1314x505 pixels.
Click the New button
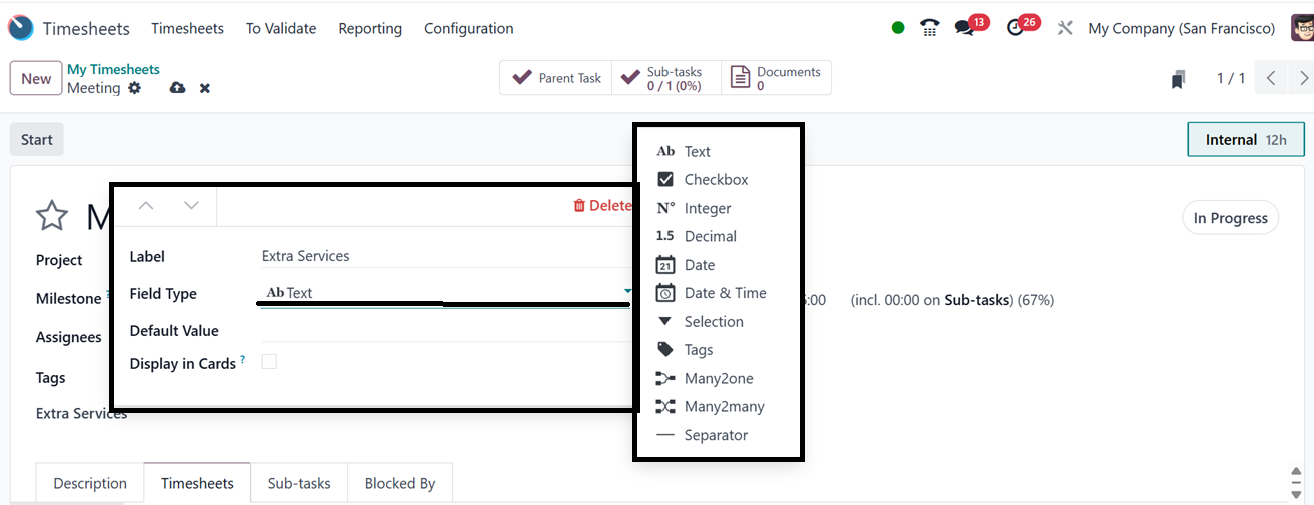tap(36, 79)
